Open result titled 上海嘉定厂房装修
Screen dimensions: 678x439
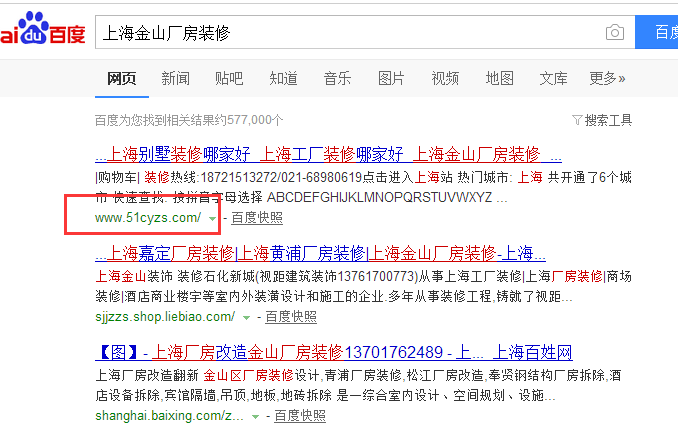[320, 253]
